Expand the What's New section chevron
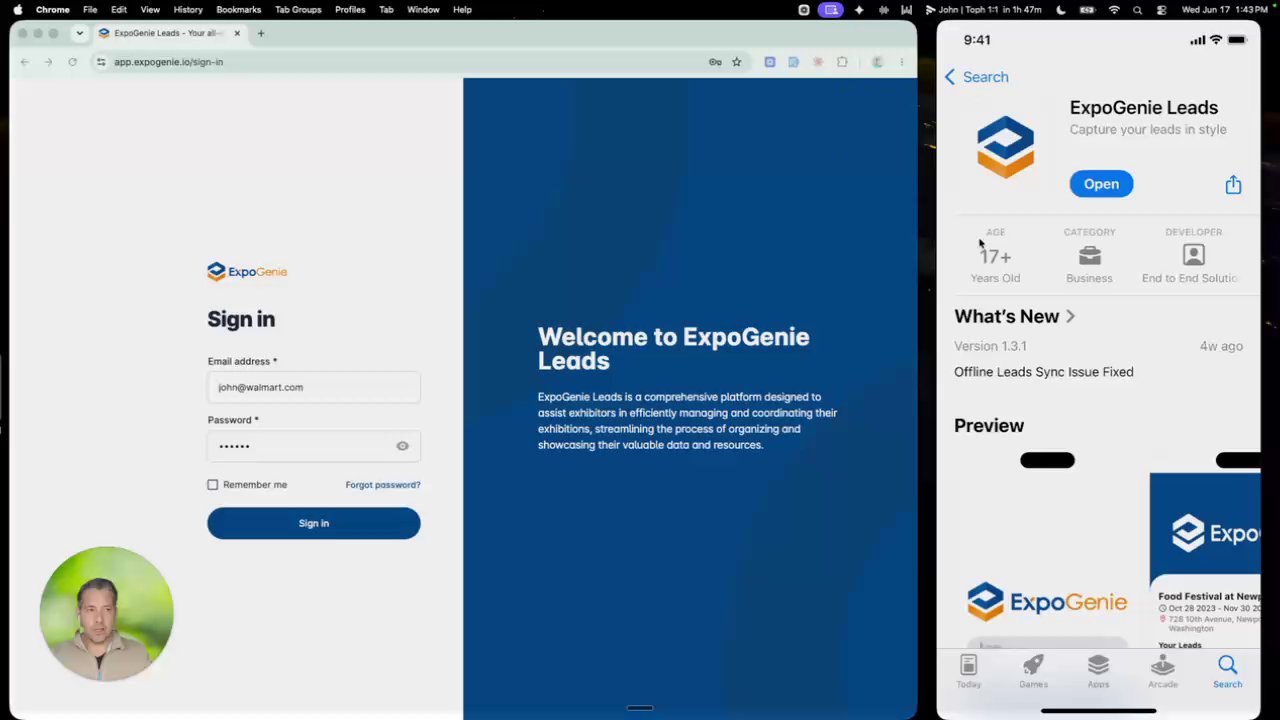Image resolution: width=1280 pixels, height=720 pixels. [x=1070, y=316]
